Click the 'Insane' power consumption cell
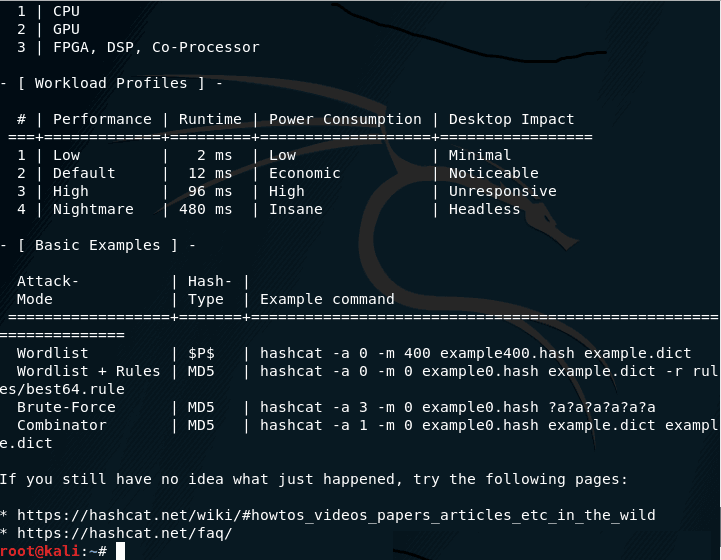This screenshot has width=721, height=560. 296,209
